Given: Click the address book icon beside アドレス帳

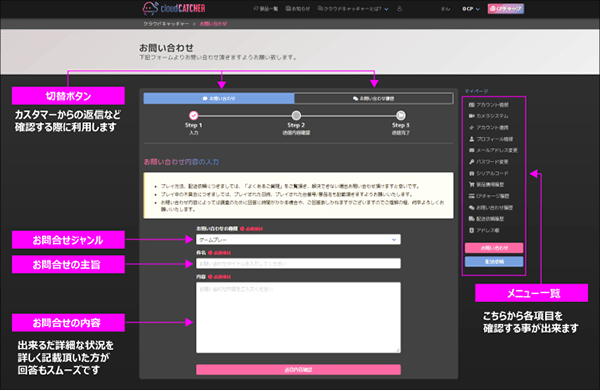Looking at the screenshot, I should pyautogui.click(x=471, y=230).
